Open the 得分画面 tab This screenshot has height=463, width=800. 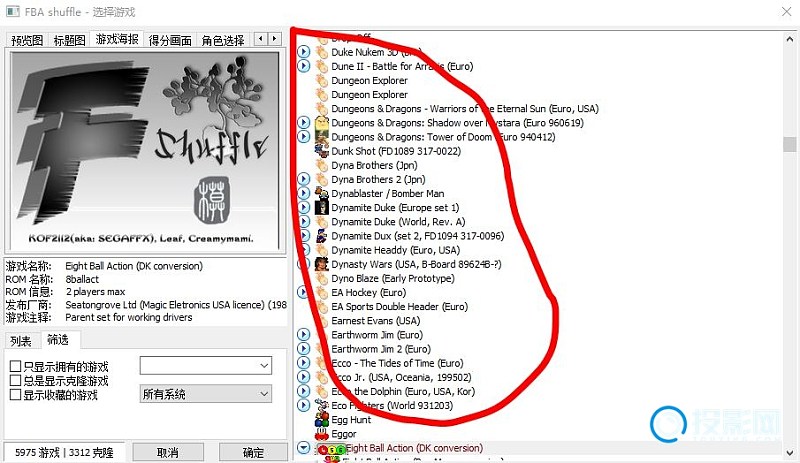pyautogui.click(x=170, y=40)
